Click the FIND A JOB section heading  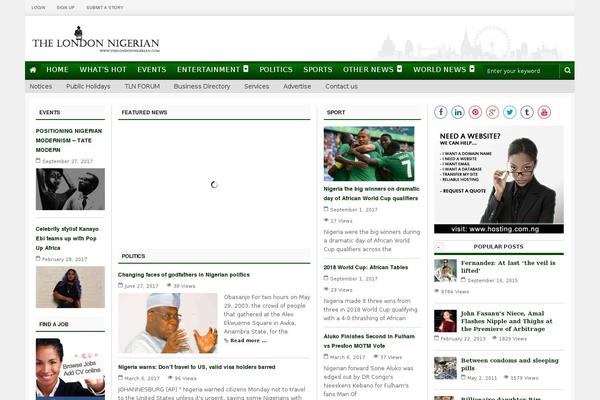point(54,324)
